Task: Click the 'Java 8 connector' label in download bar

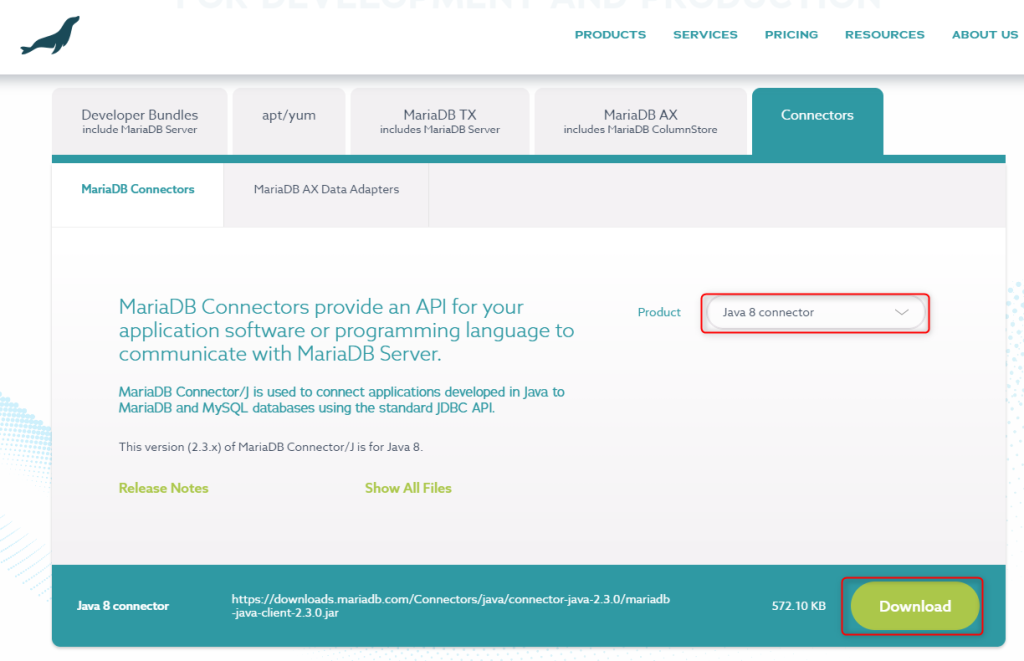Action: 123,606
